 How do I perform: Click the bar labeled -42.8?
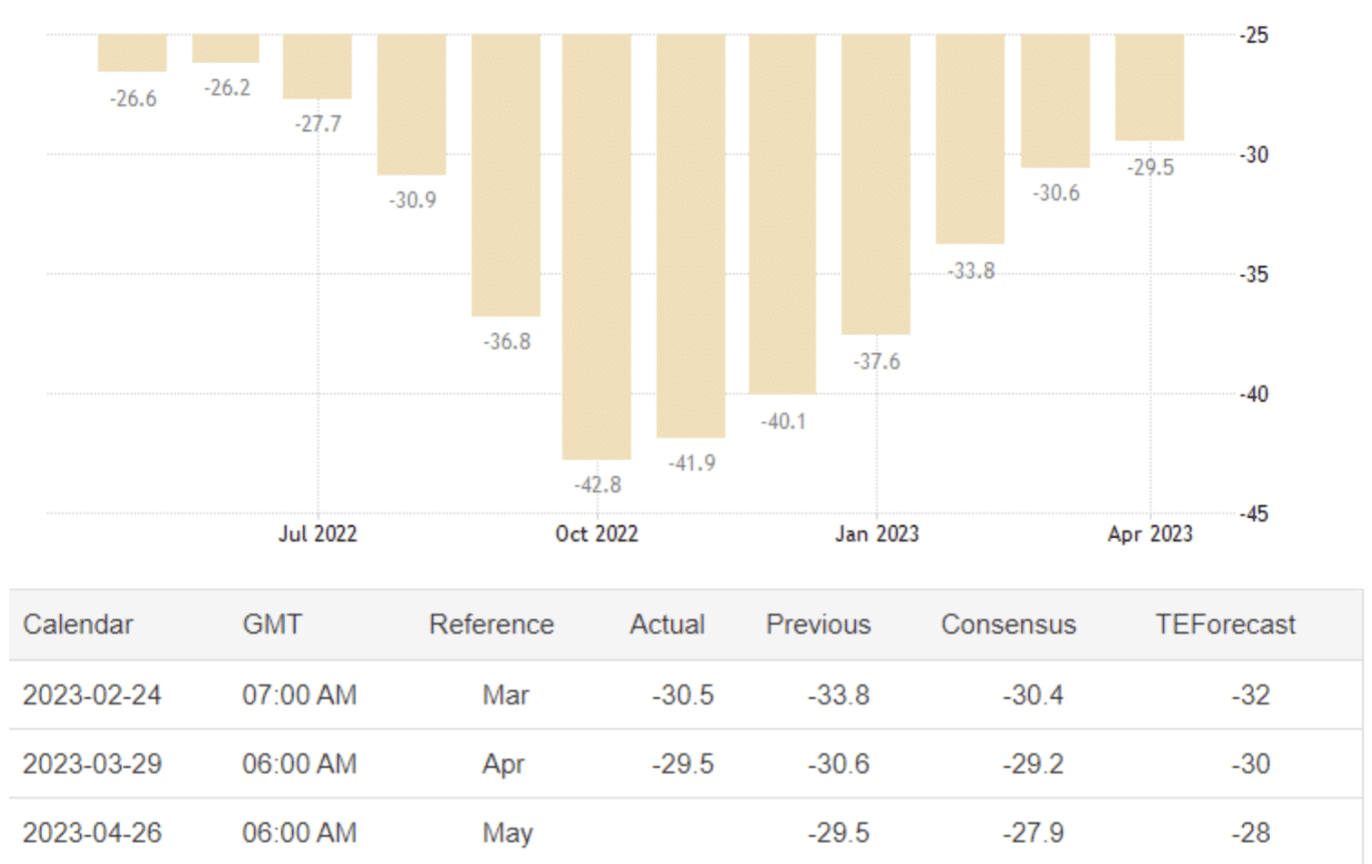pyautogui.click(x=597, y=245)
